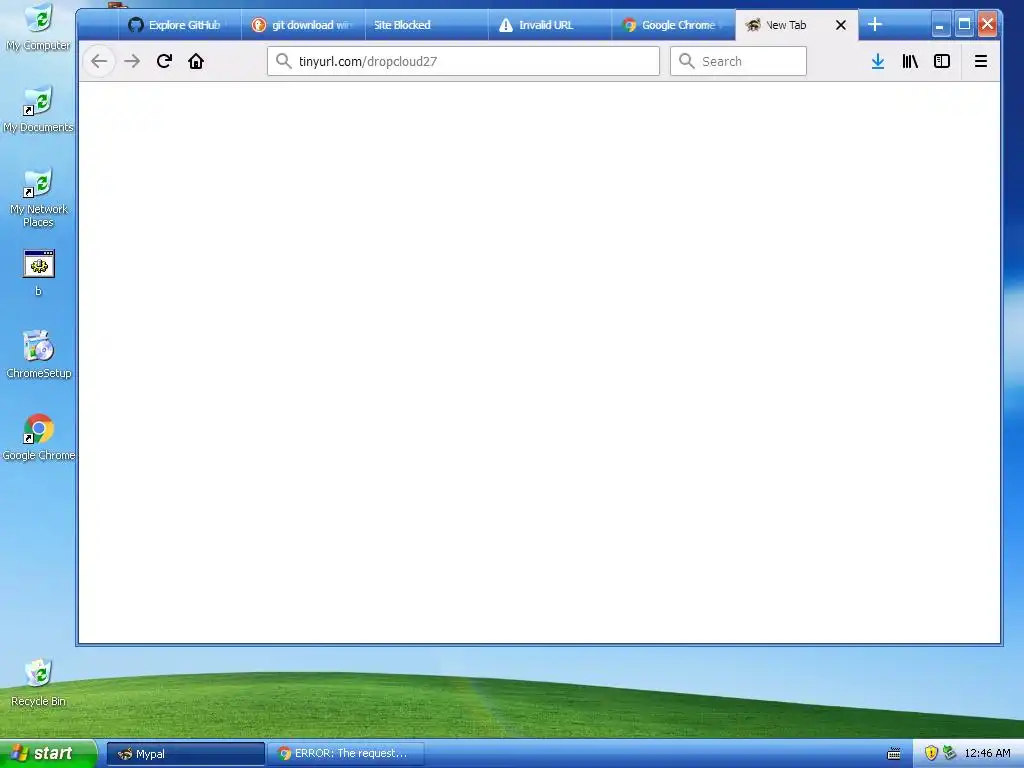The width and height of the screenshot is (1024, 768).
Task: Open the Windows start menu
Action: 48,753
